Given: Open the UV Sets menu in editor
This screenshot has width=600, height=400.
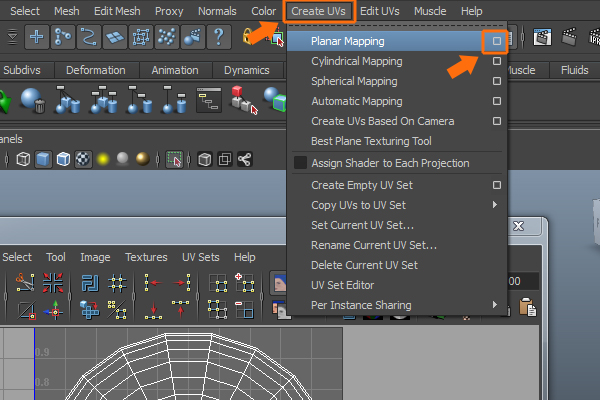Looking at the screenshot, I should 200,257.
